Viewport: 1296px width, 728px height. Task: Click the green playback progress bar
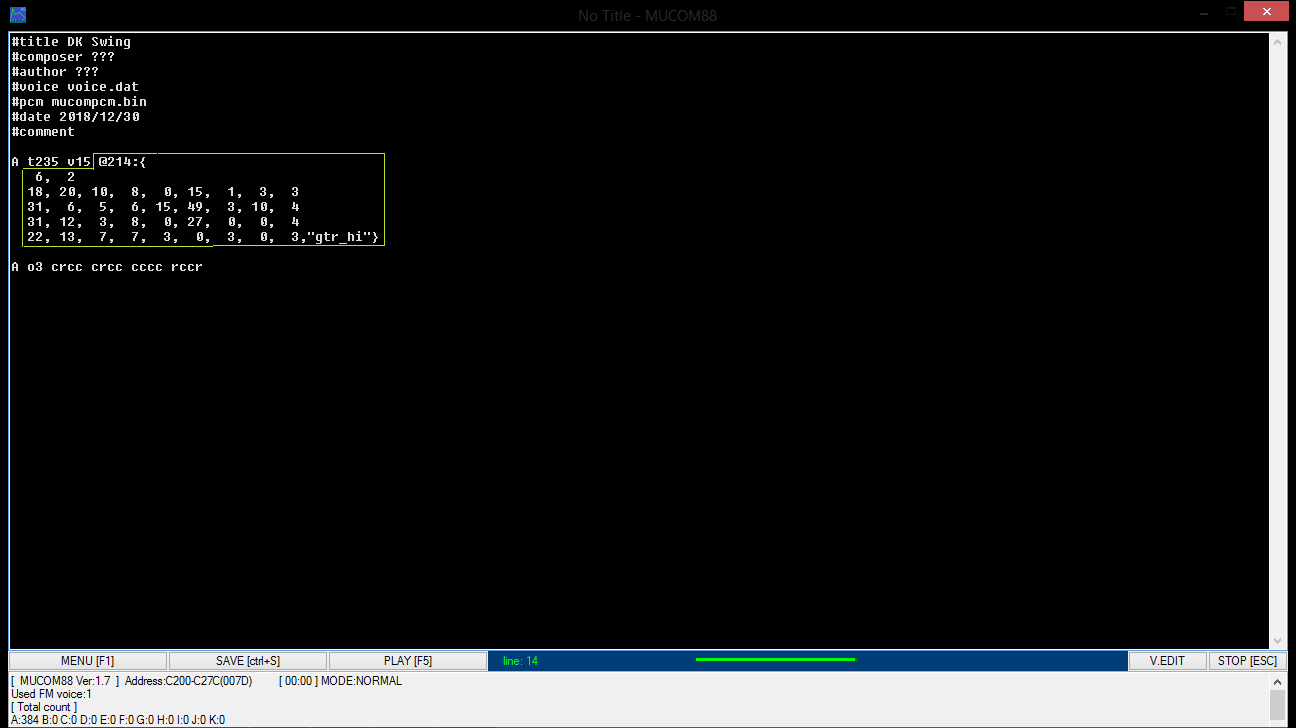click(x=775, y=660)
